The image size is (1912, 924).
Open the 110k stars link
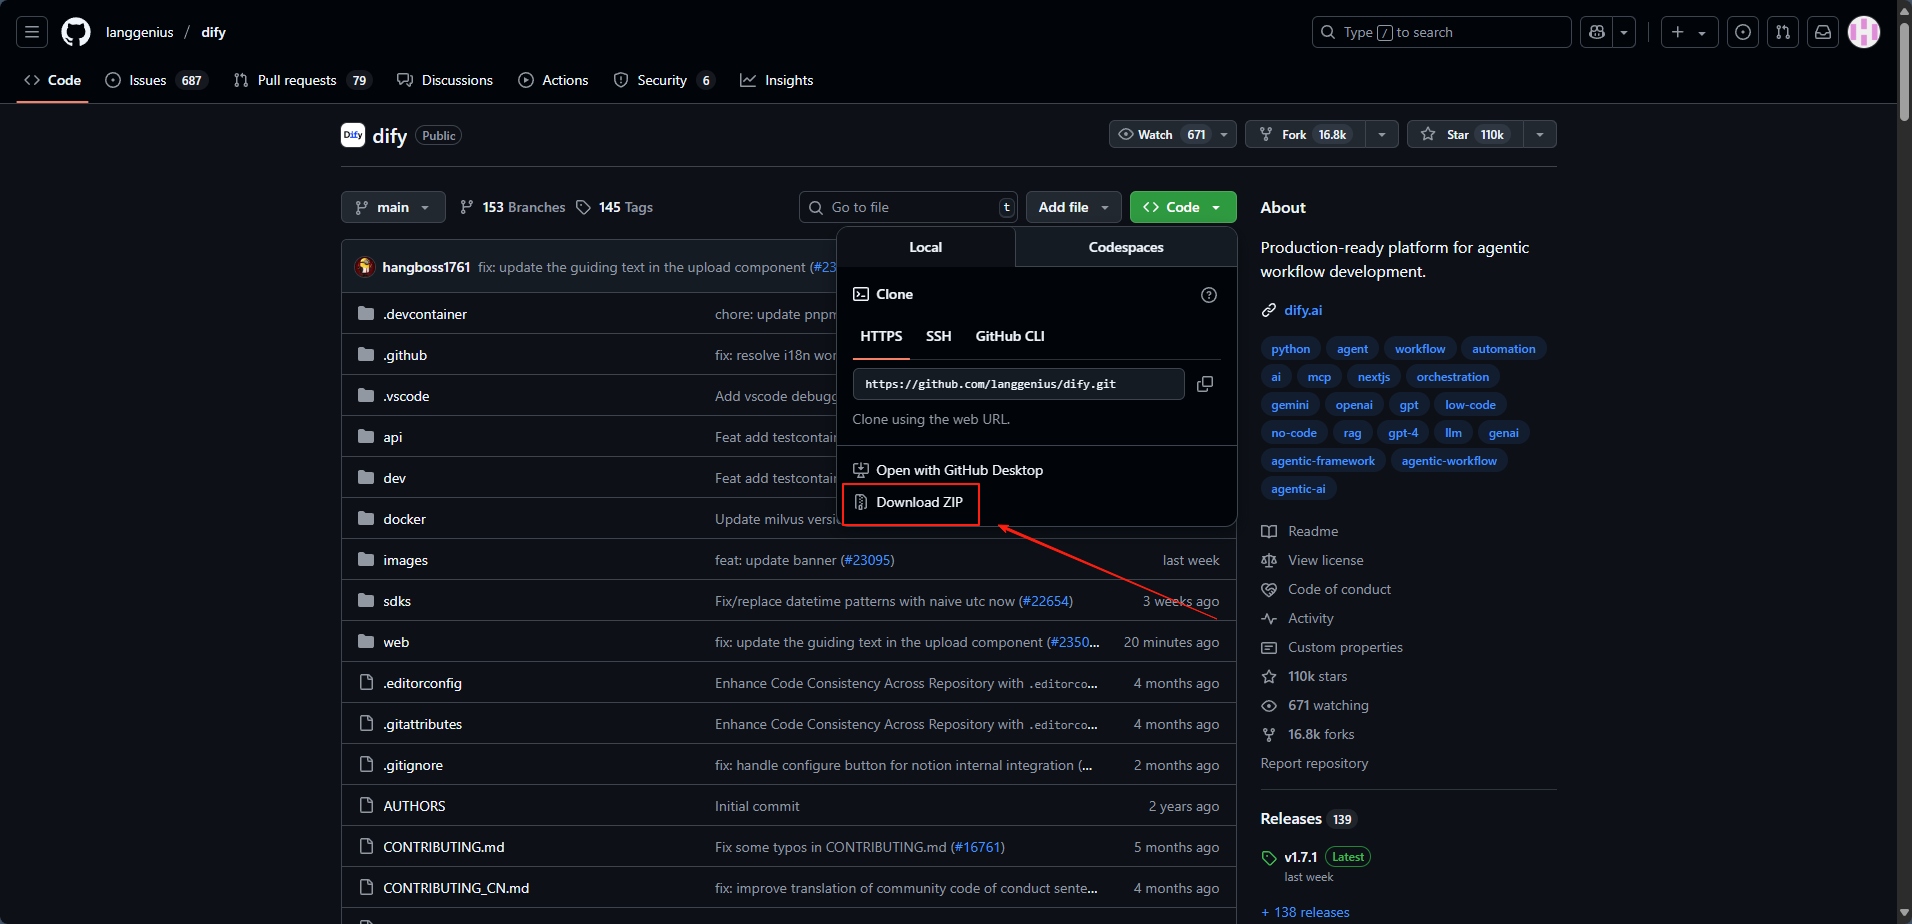[x=1317, y=676]
